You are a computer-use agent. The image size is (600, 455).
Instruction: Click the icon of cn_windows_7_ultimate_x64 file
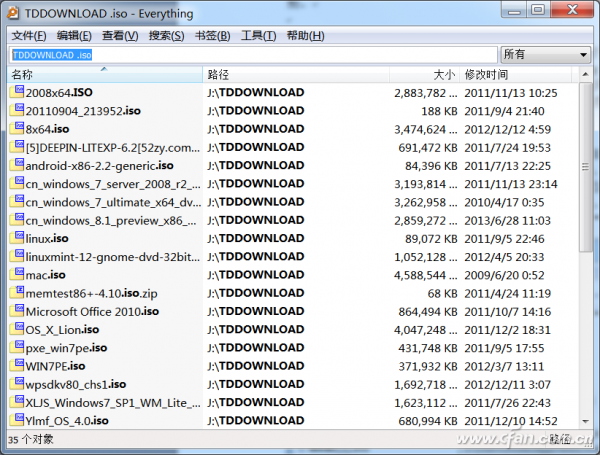[x=17, y=201]
